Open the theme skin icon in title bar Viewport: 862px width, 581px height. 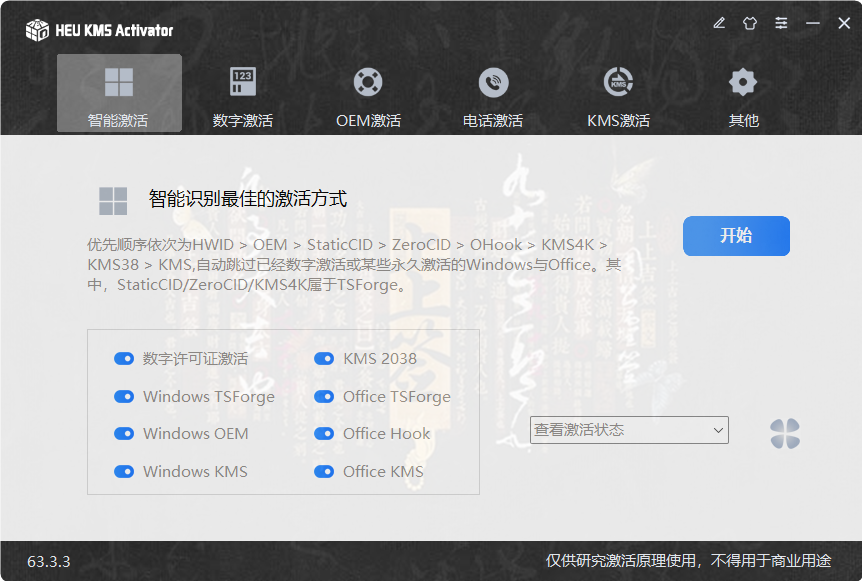coord(750,22)
